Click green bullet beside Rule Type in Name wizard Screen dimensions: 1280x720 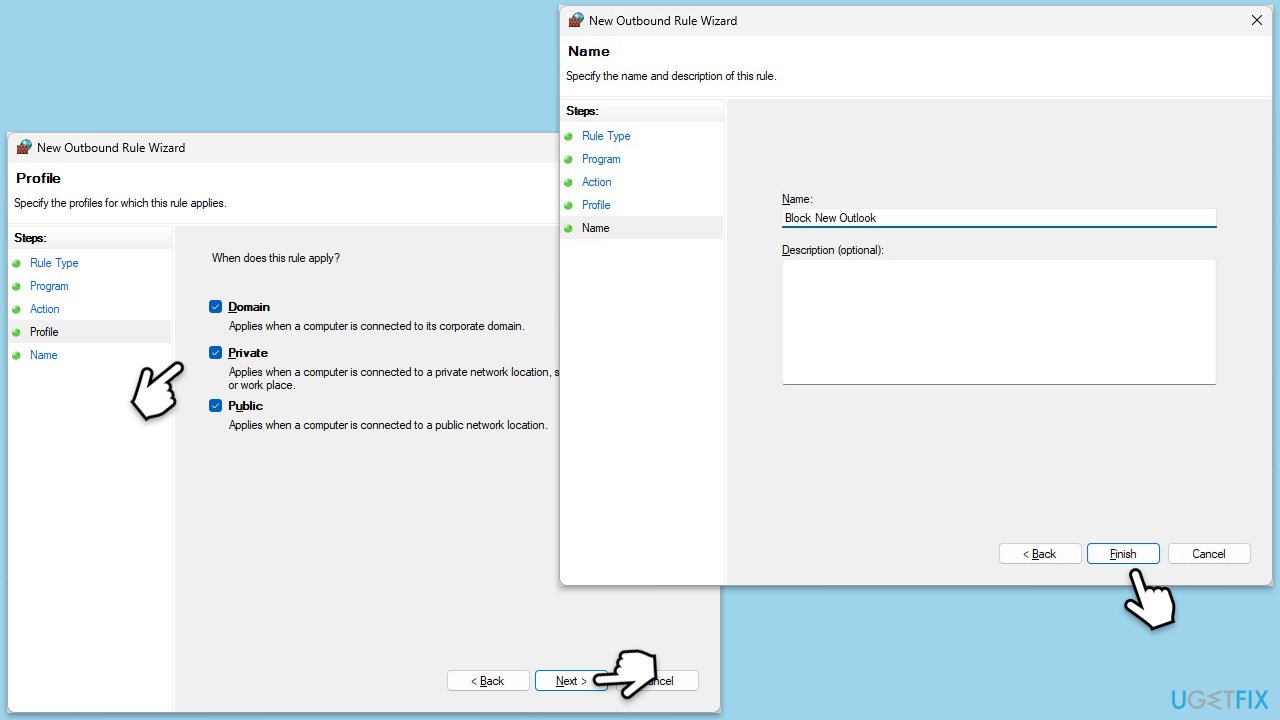click(569, 136)
